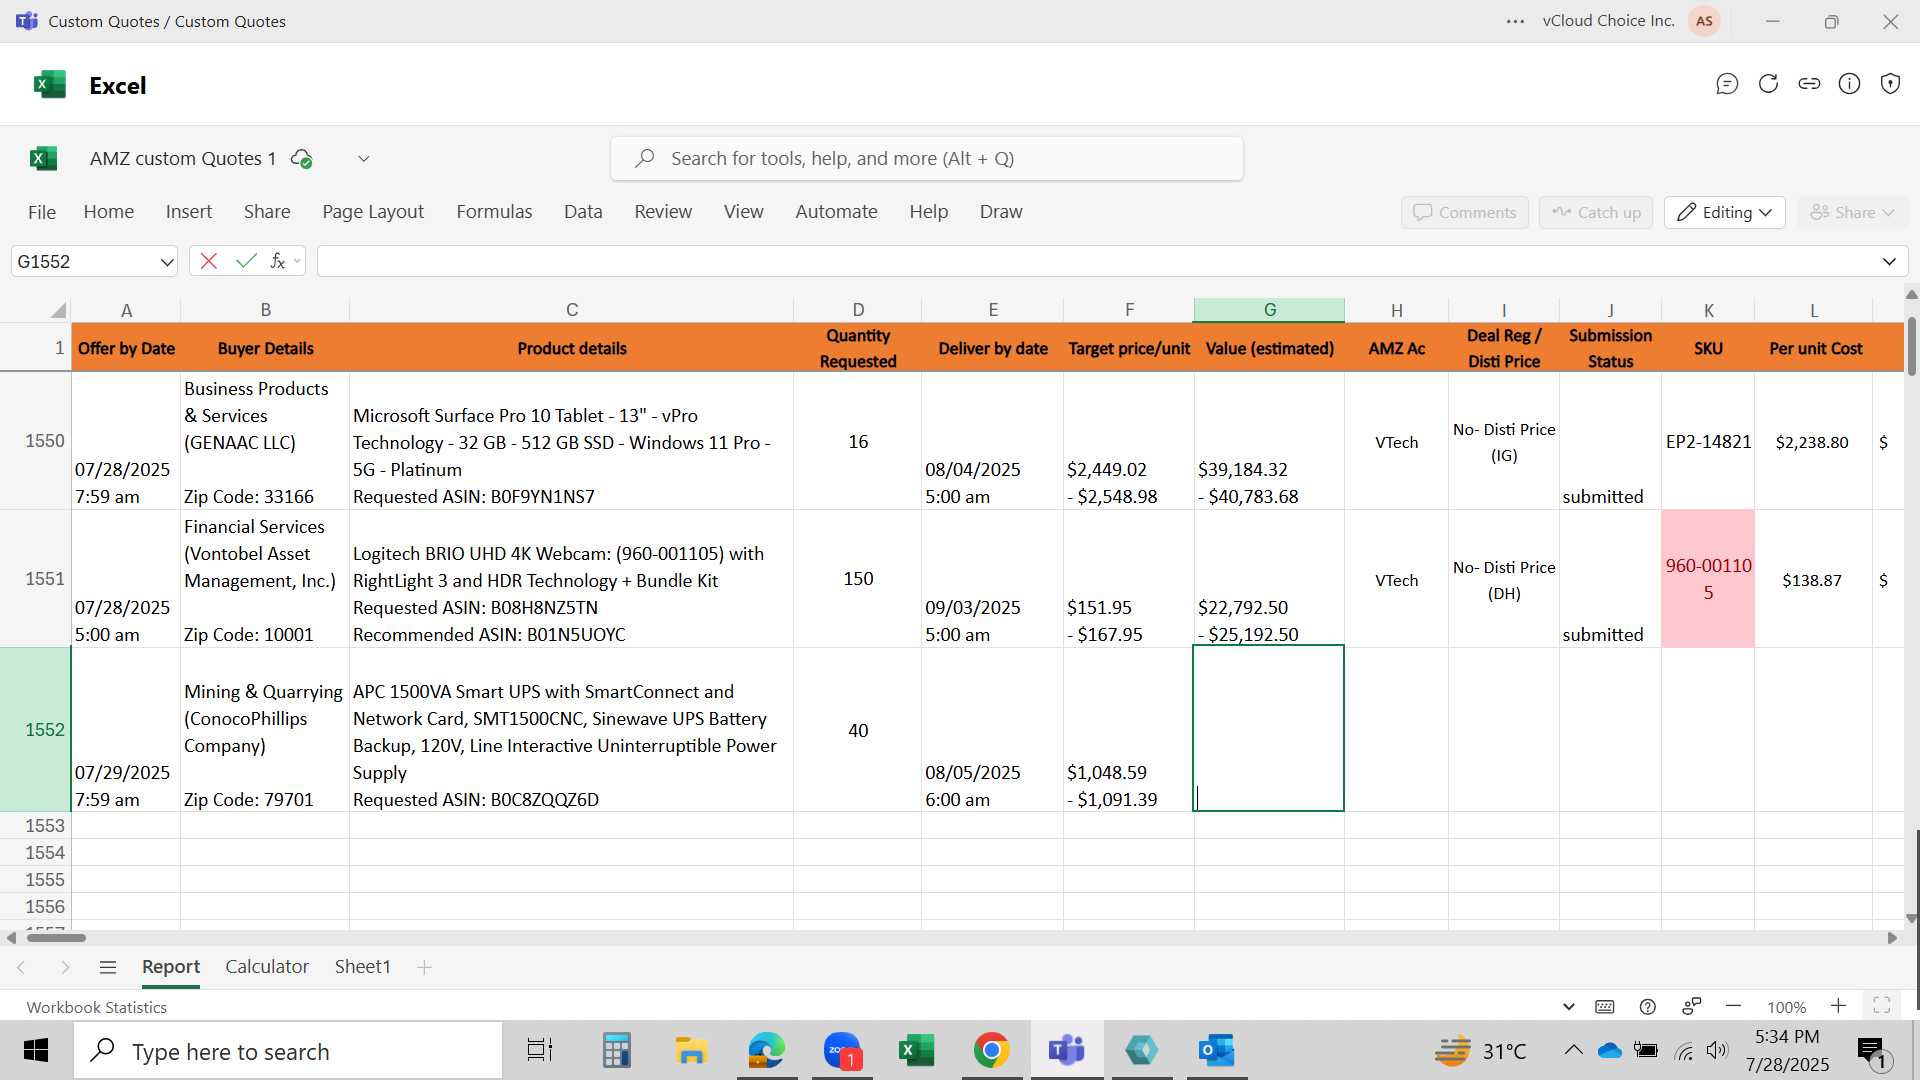Click the reload tab refresh icon
1920x1080 pixels.
pyautogui.click(x=1768, y=84)
